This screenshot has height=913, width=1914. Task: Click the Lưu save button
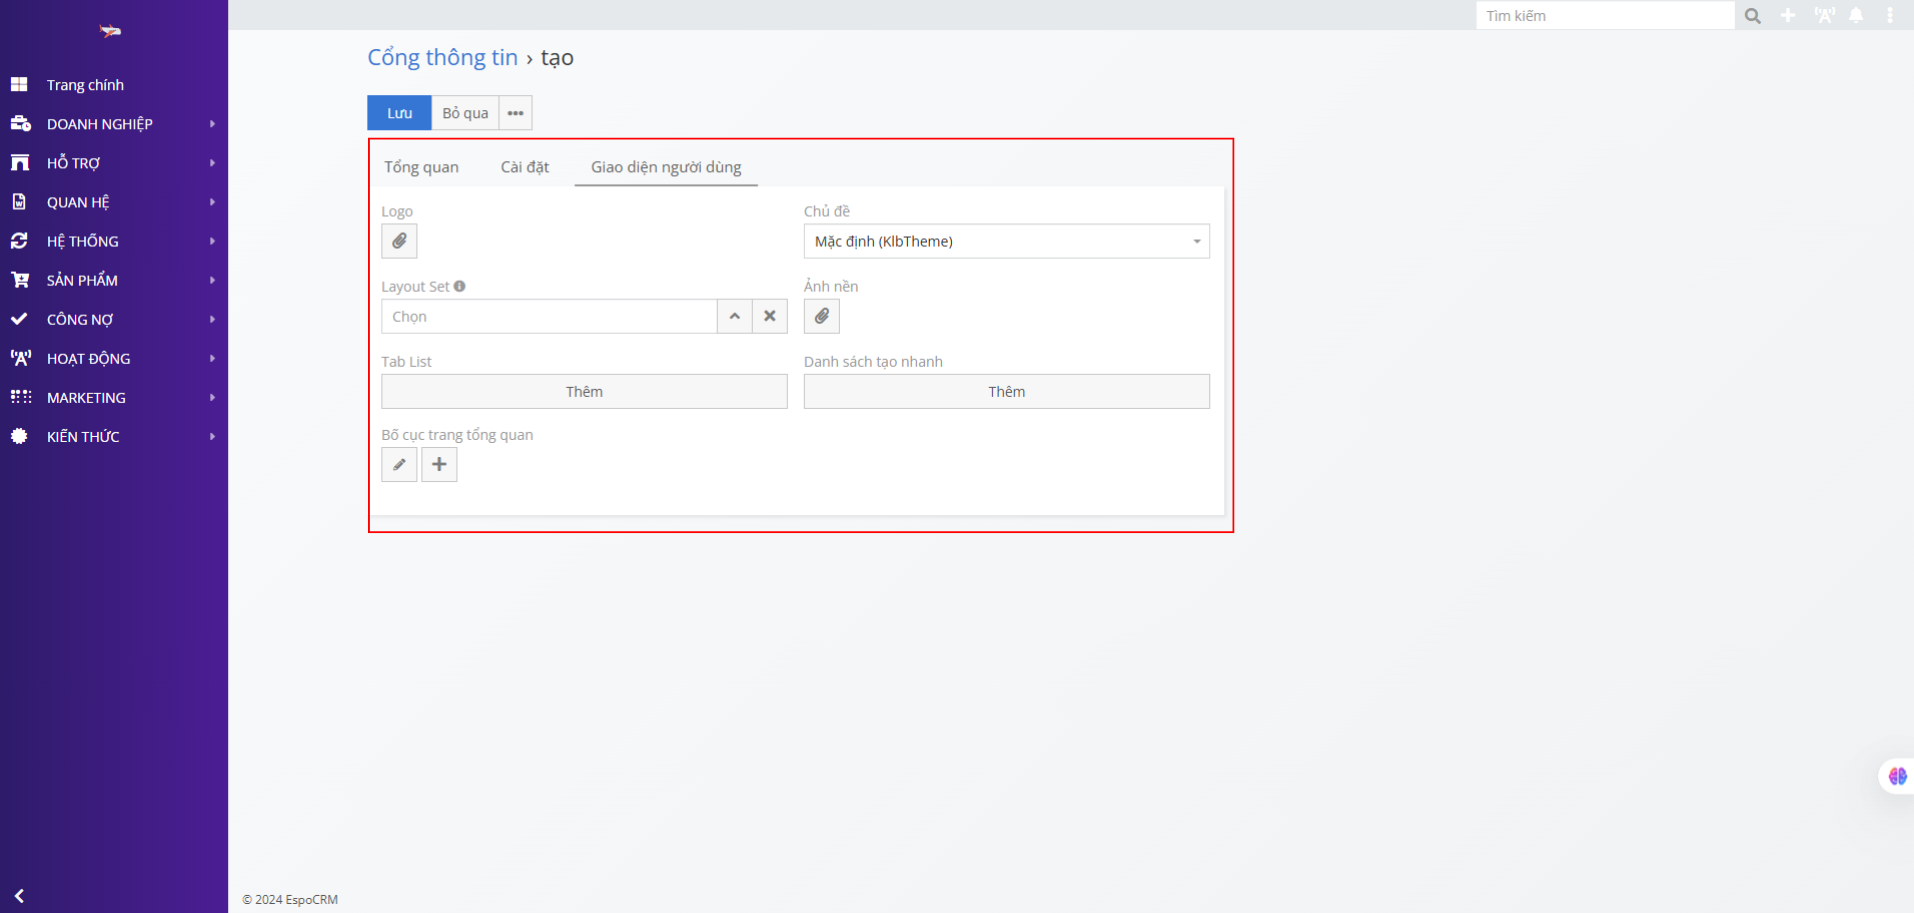click(x=399, y=113)
